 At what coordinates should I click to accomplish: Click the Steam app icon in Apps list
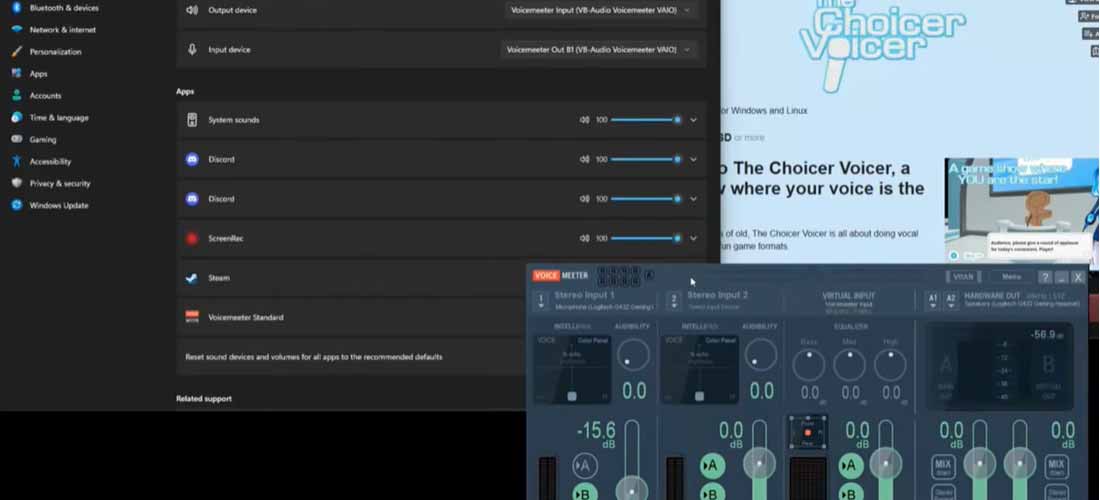click(192, 278)
